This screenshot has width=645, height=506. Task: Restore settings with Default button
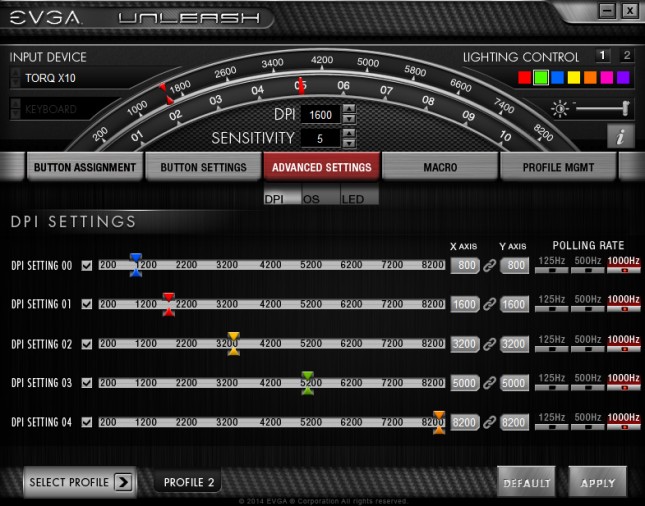(527, 483)
